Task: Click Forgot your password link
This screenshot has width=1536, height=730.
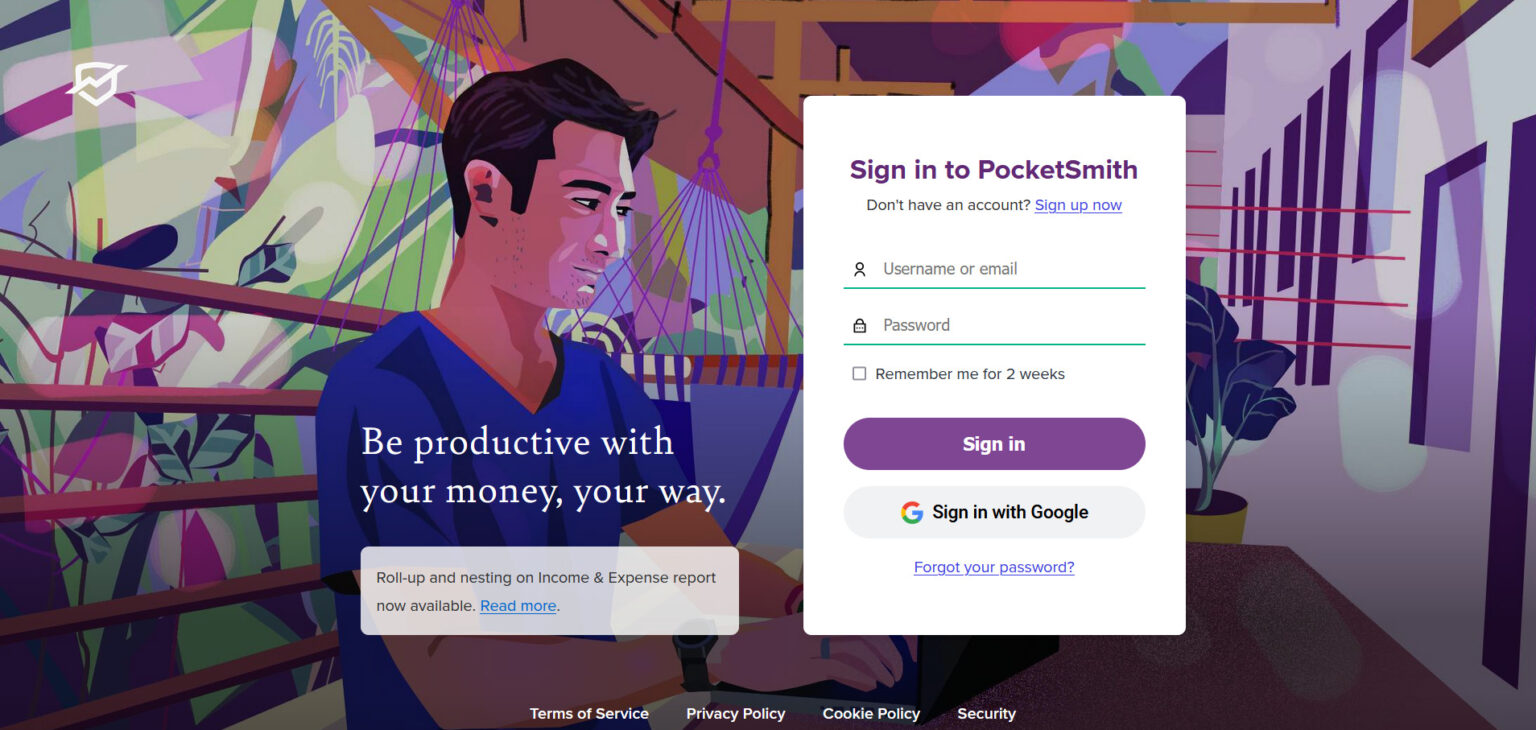Action: (x=993, y=567)
